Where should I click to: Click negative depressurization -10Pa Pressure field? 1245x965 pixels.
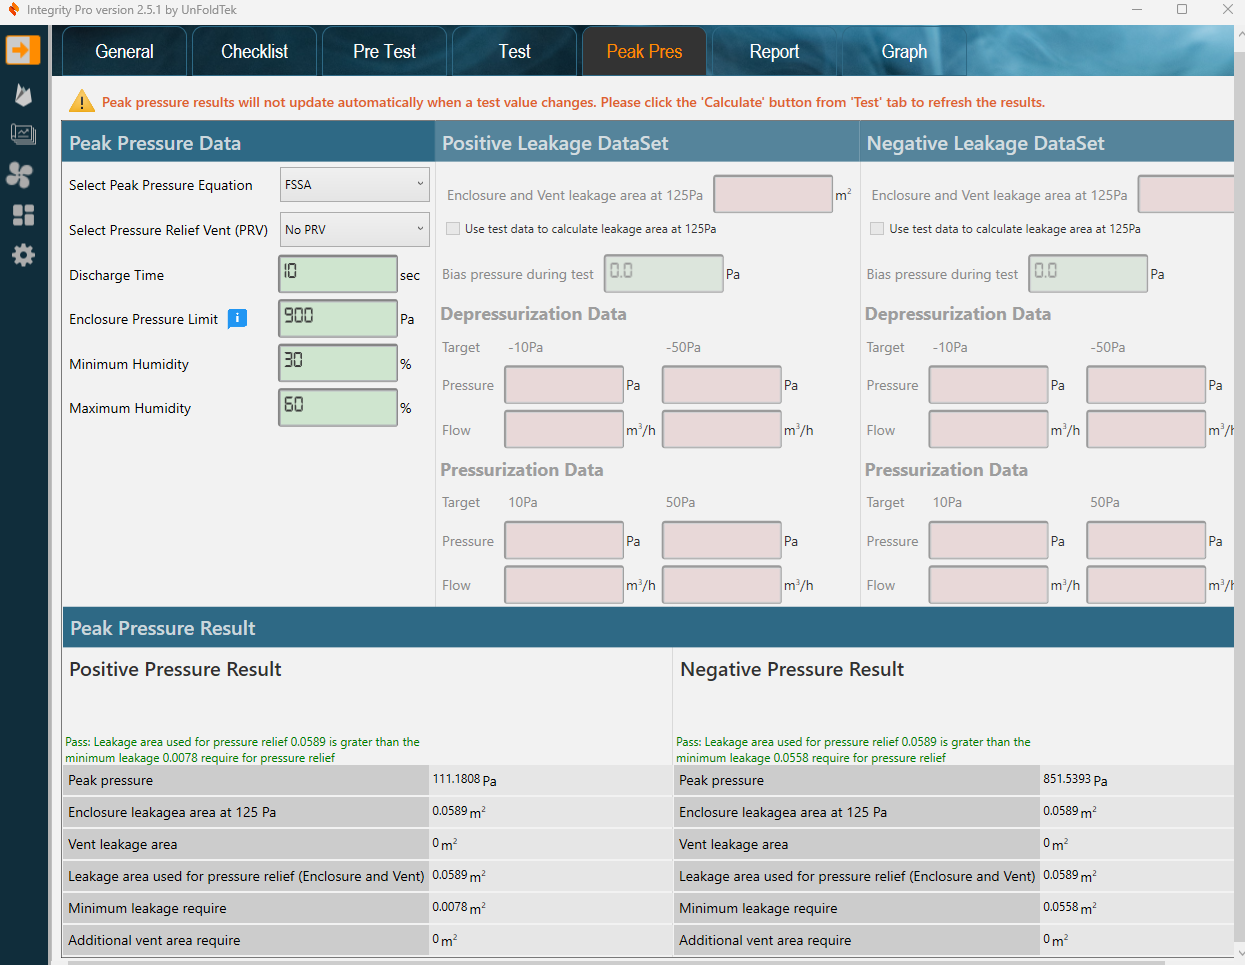point(988,385)
